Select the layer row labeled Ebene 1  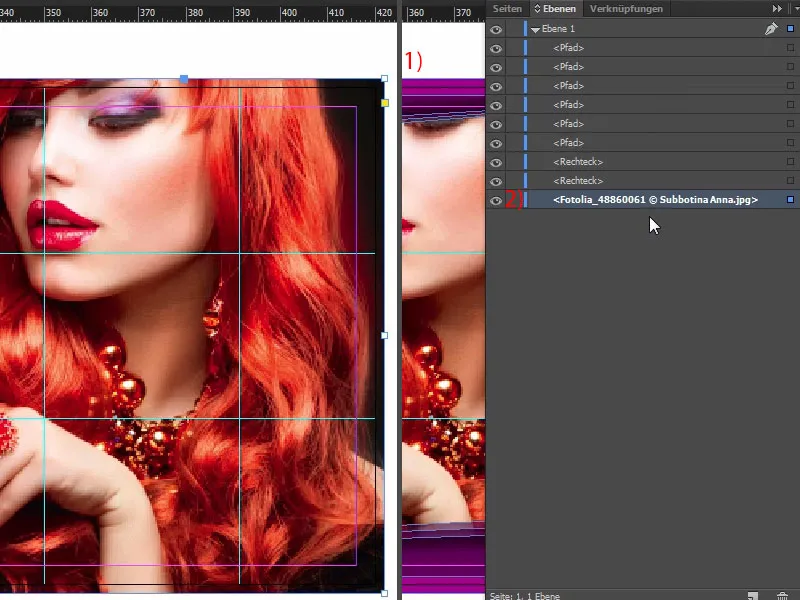pyautogui.click(x=643, y=29)
